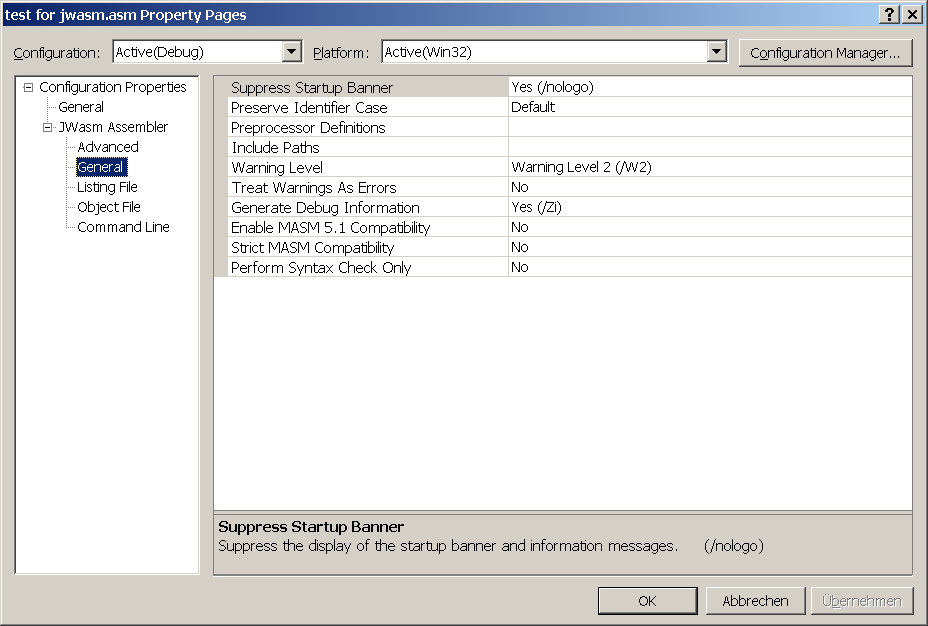Click the empty Preprocessor Definitions value field
This screenshot has width=928, height=626.
710,128
